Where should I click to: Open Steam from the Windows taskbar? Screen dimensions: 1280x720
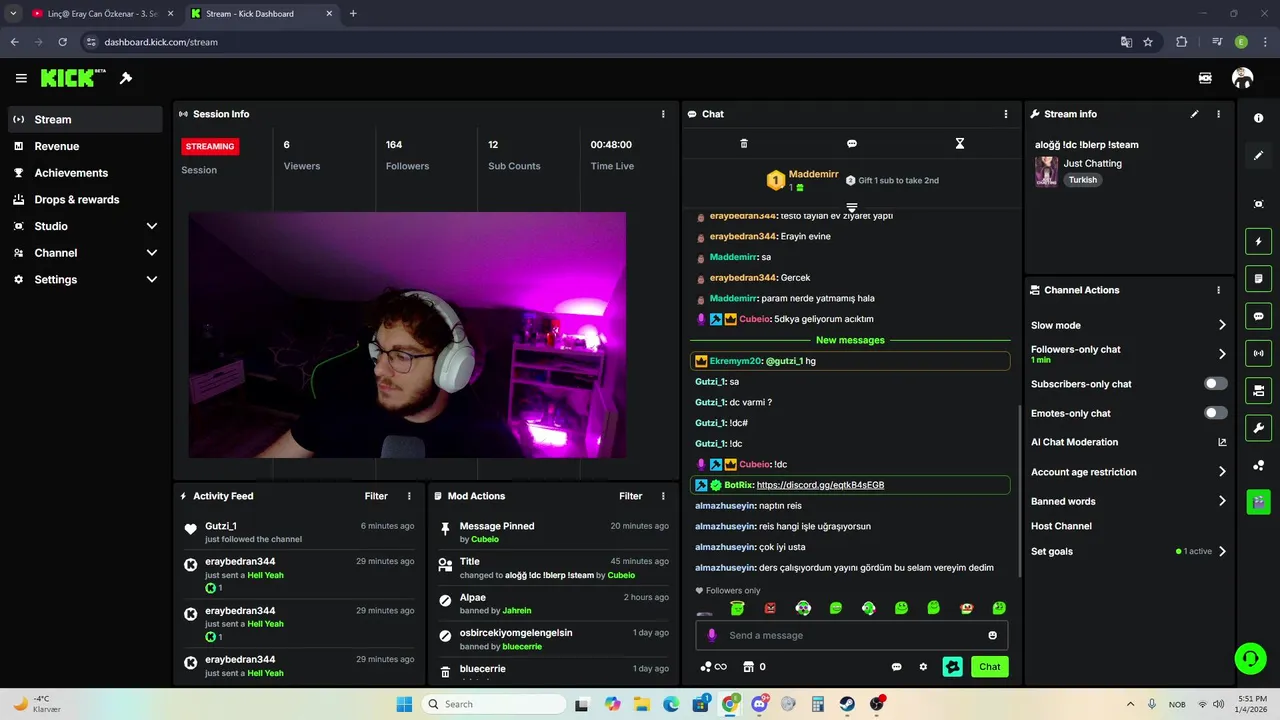[847, 704]
